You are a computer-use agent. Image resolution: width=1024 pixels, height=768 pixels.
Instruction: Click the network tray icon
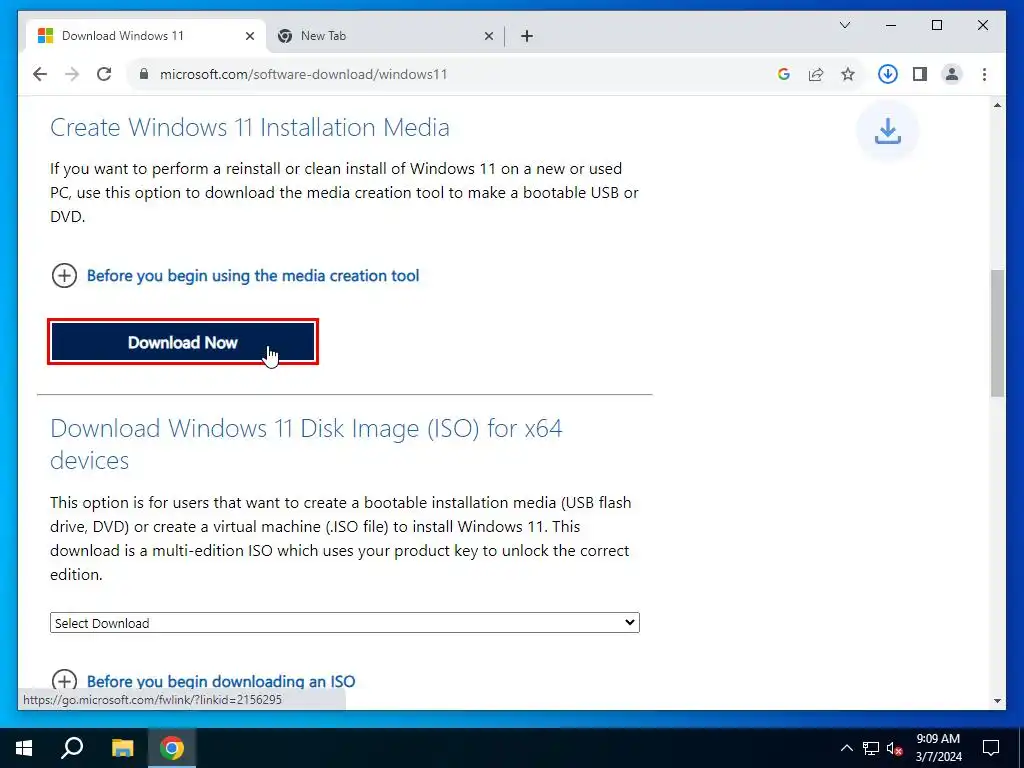871,748
